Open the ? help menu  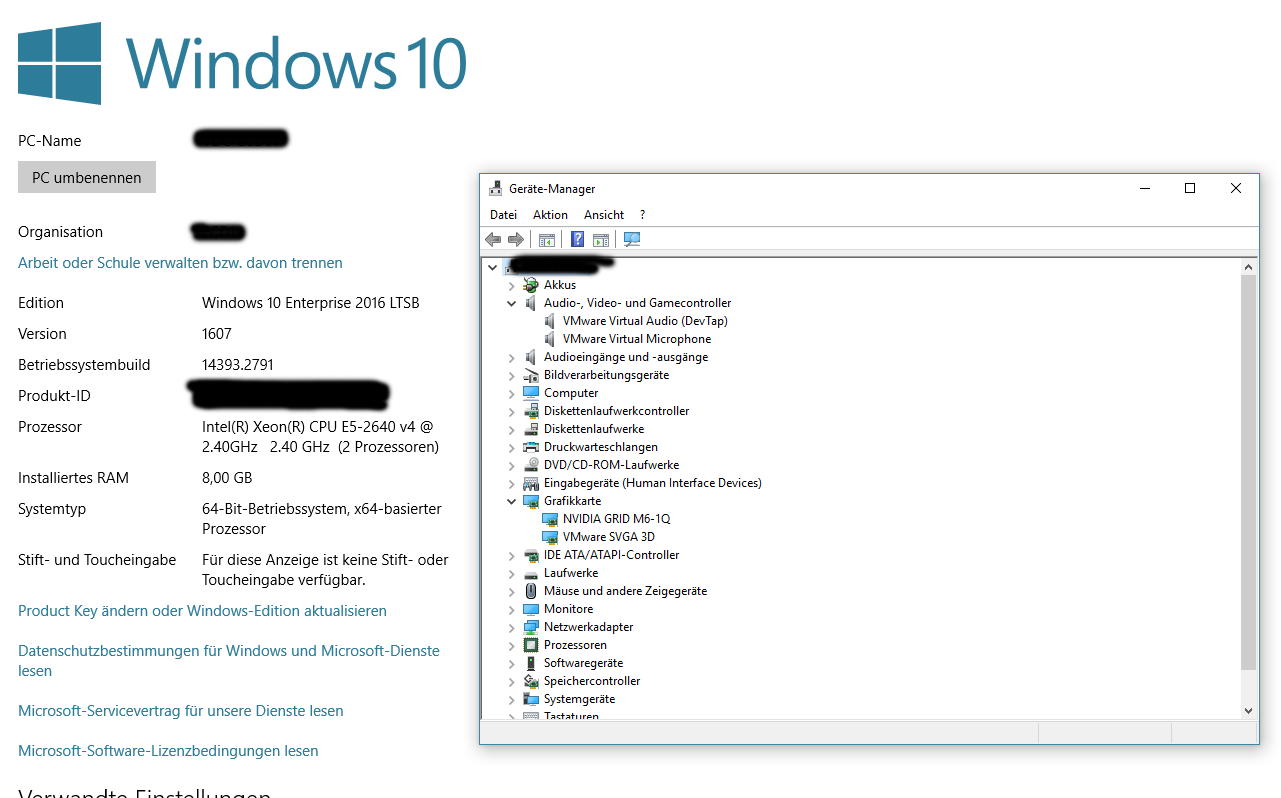coord(642,215)
